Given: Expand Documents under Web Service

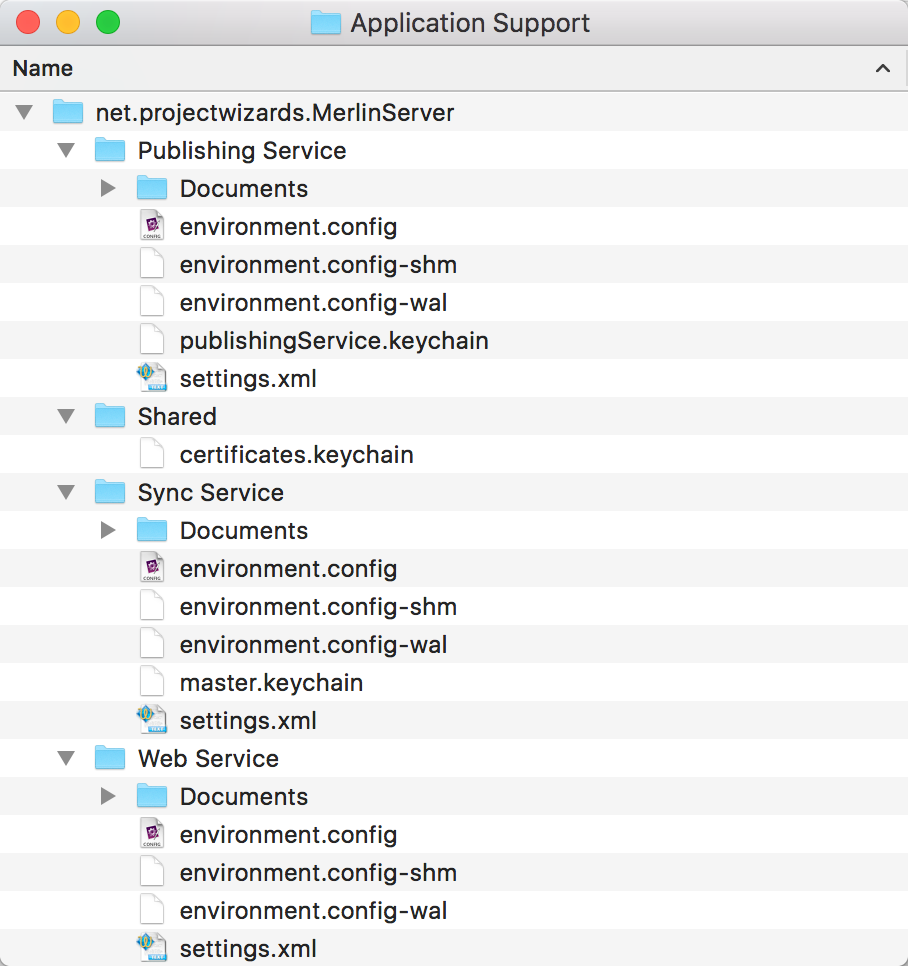Looking at the screenshot, I should click(x=108, y=797).
